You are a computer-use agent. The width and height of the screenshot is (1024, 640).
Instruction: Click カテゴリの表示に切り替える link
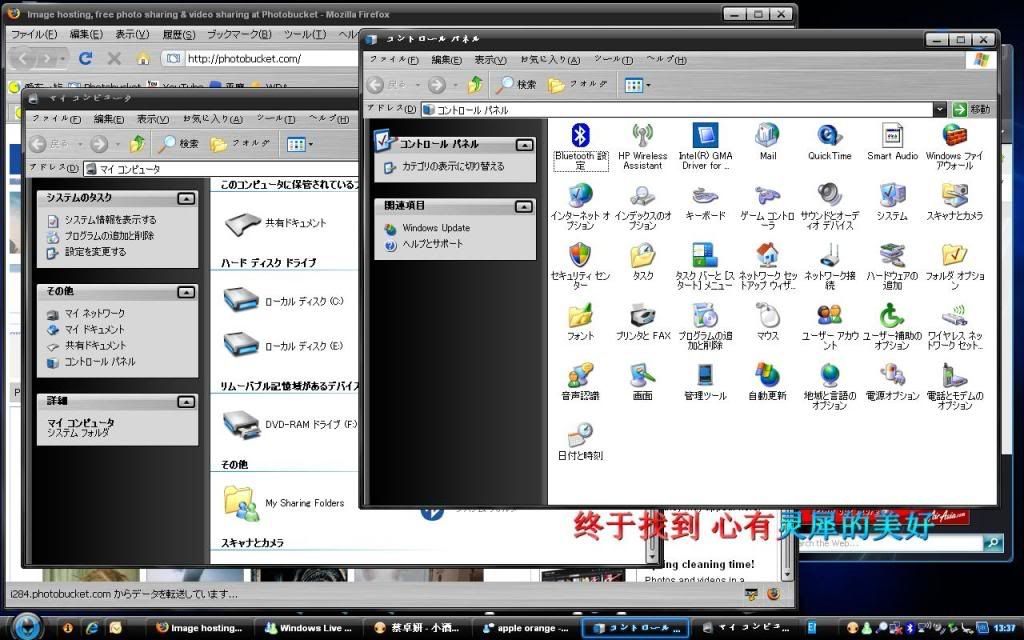(x=453, y=167)
